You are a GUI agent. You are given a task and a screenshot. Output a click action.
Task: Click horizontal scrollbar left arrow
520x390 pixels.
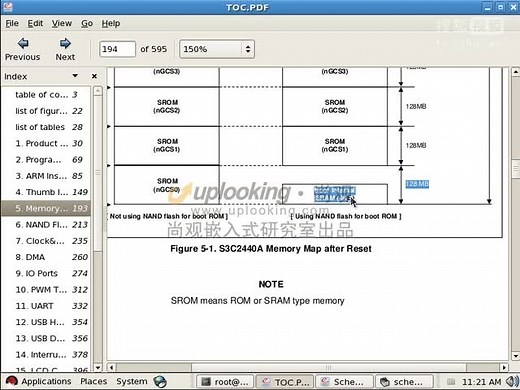pyautogui.click(x=111, y=367)
